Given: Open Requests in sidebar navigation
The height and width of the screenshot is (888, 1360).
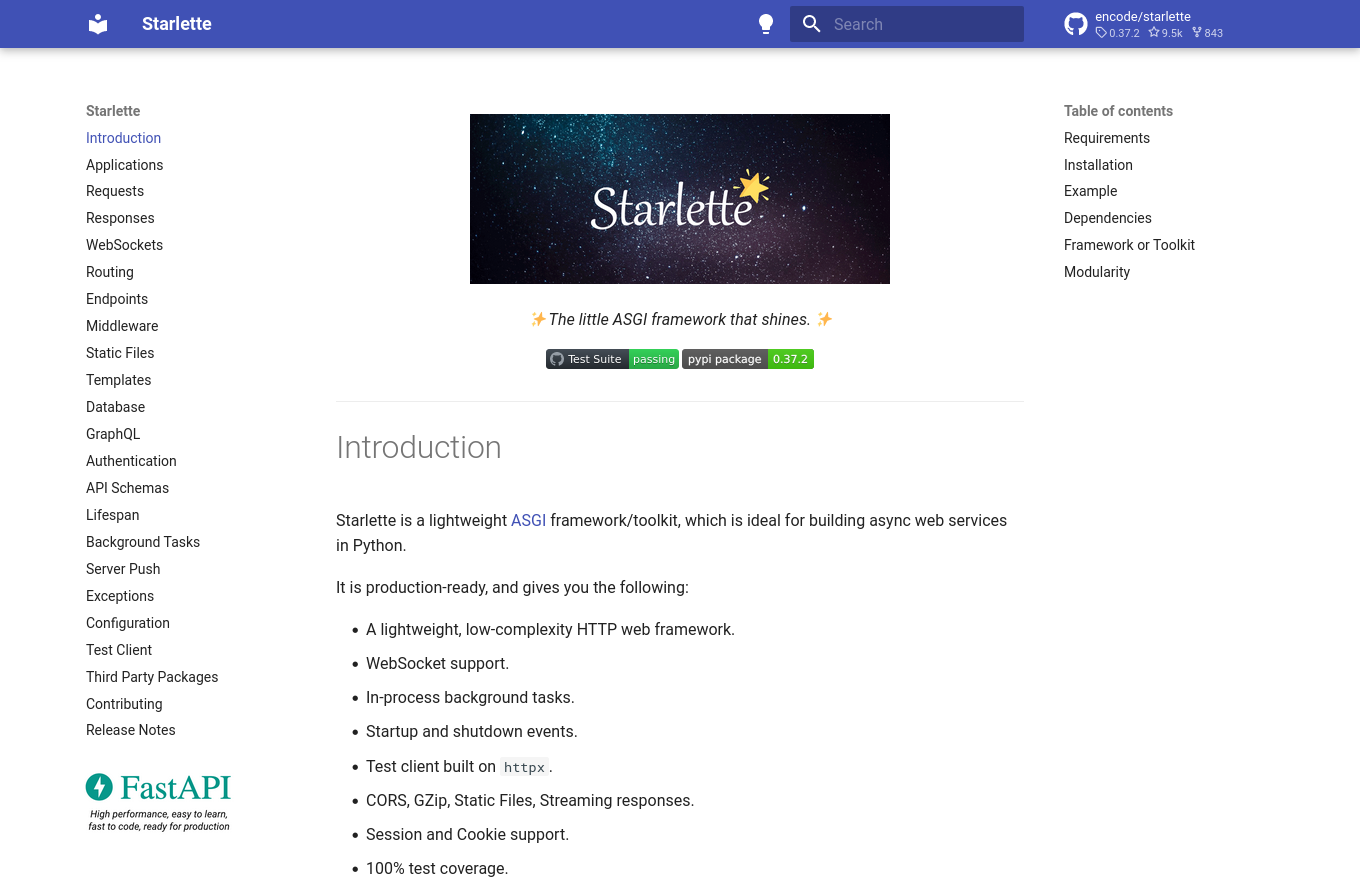Looking at the screenshot, I should (115, 191).
